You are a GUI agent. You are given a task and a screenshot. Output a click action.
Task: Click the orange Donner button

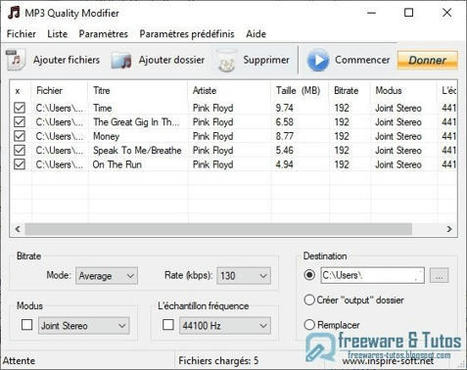pos(427,60)
